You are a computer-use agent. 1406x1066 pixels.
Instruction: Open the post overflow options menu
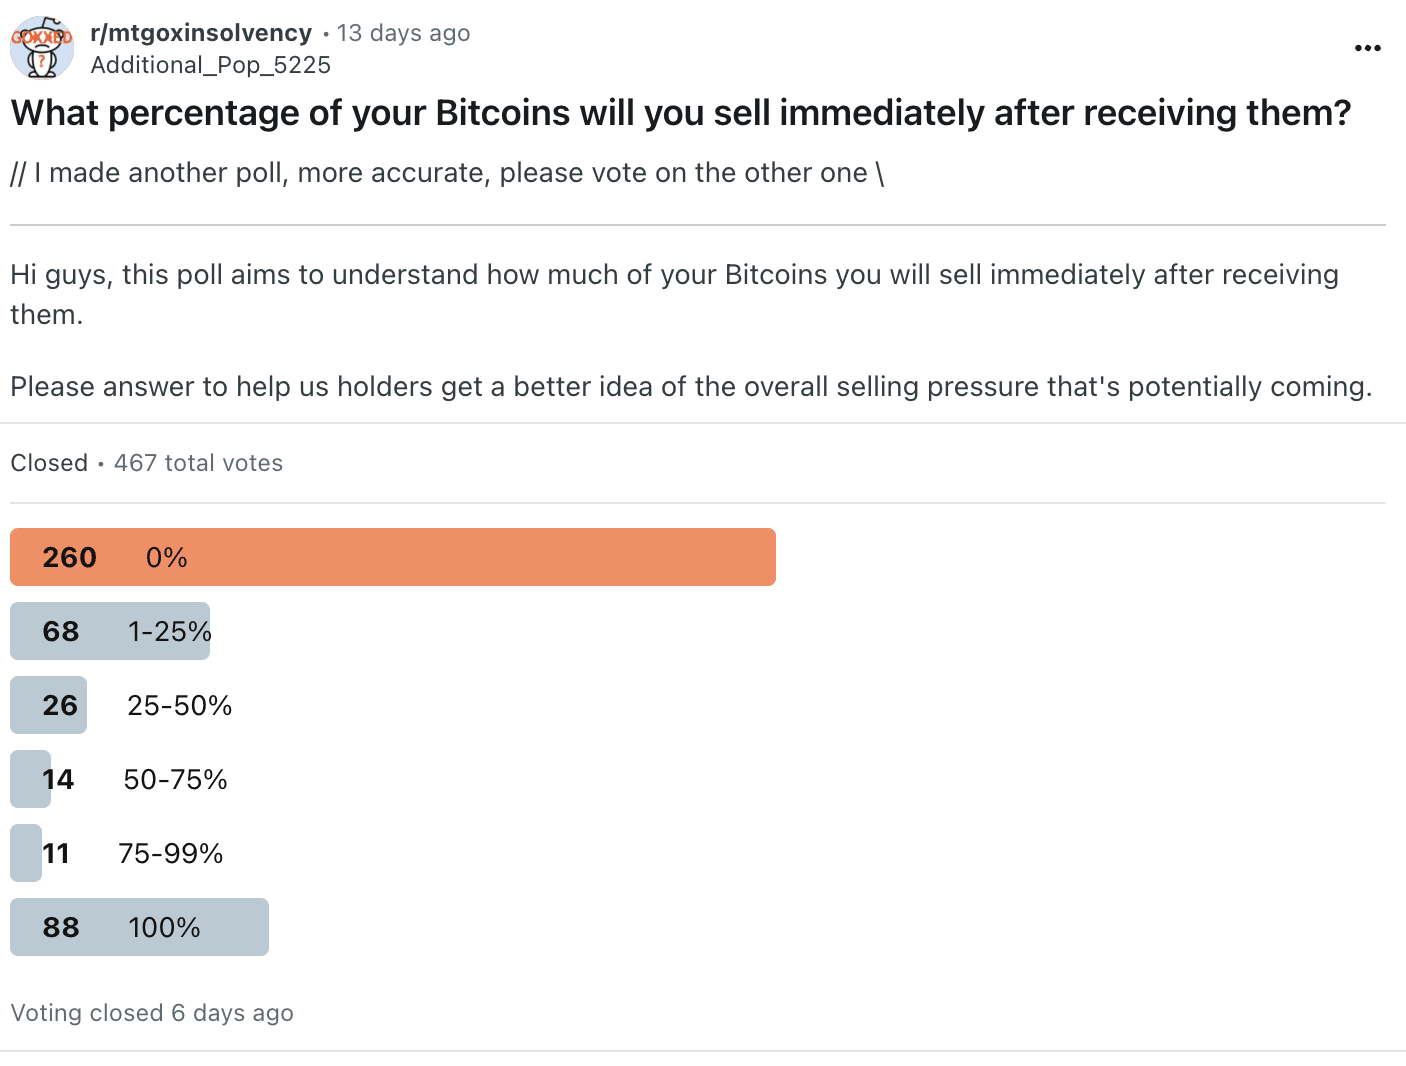tap(1367, 47)
